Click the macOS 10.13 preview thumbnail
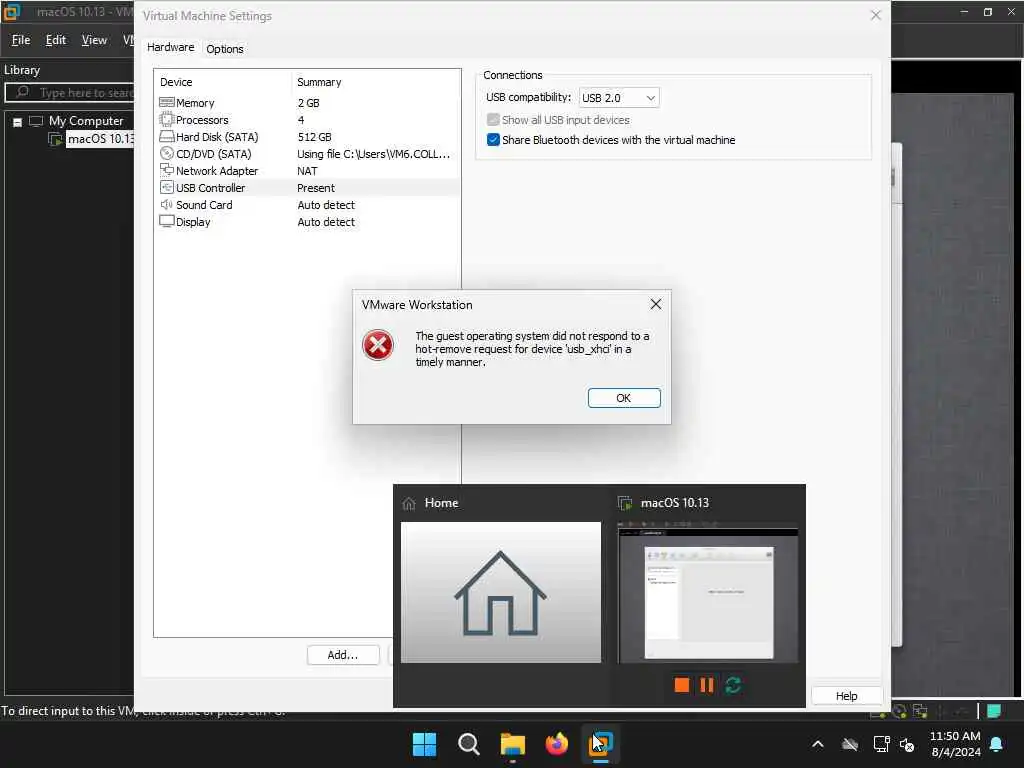The height and width of the screenshot is (768, 1024). pyautogui.click(x=708, y=592)
